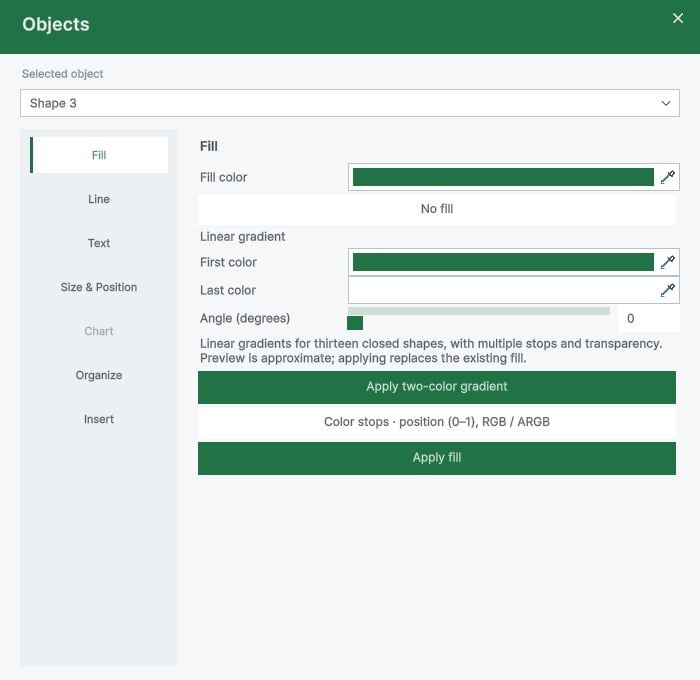Click the Angle slider handle
700x680 pixels.
point(355,323)
